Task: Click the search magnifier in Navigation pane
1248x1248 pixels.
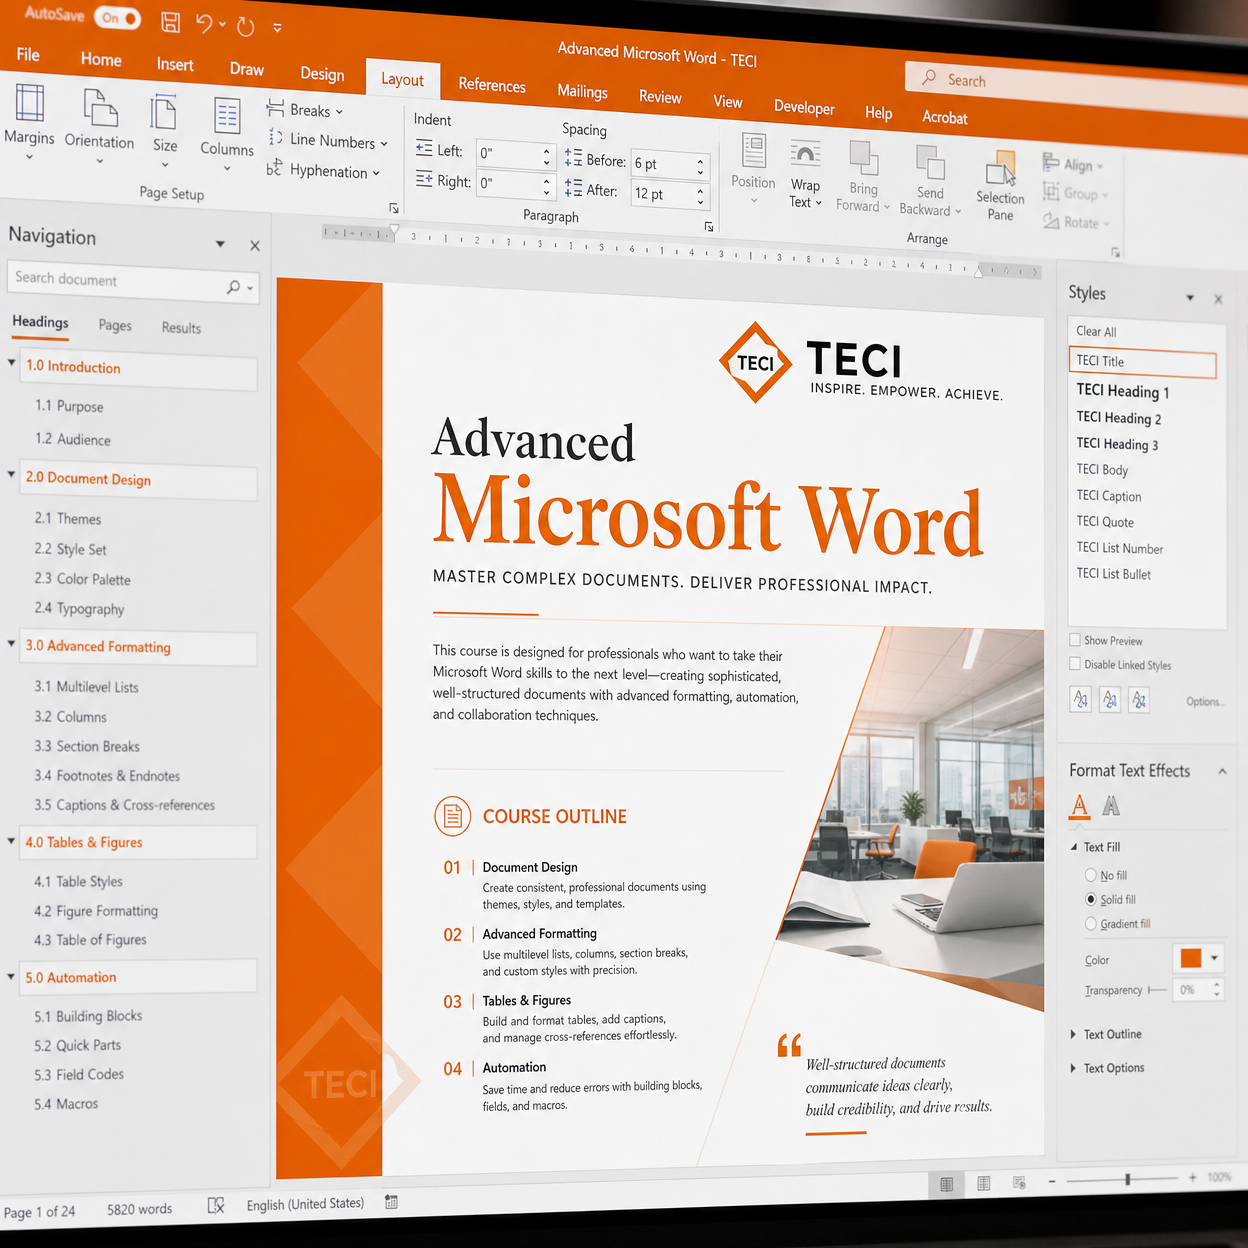Action: coord(233,288)
